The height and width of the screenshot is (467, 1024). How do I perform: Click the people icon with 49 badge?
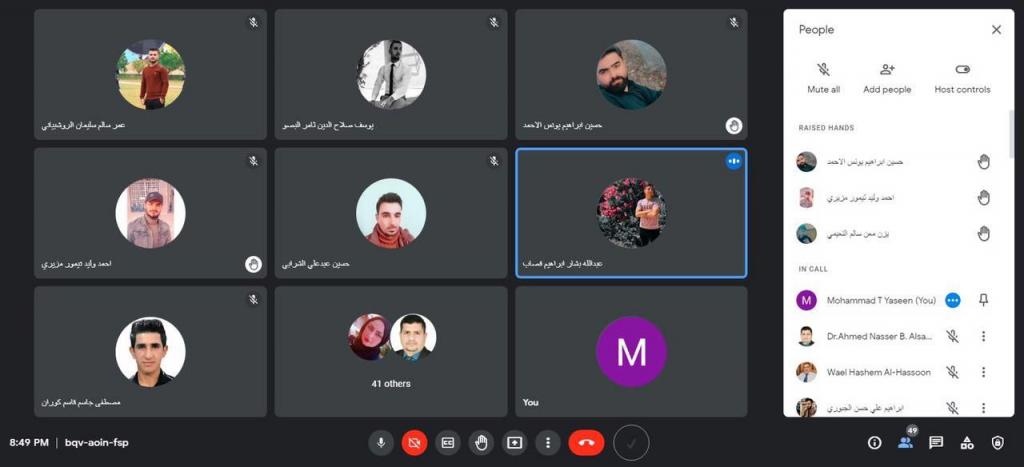coord(906,442)
